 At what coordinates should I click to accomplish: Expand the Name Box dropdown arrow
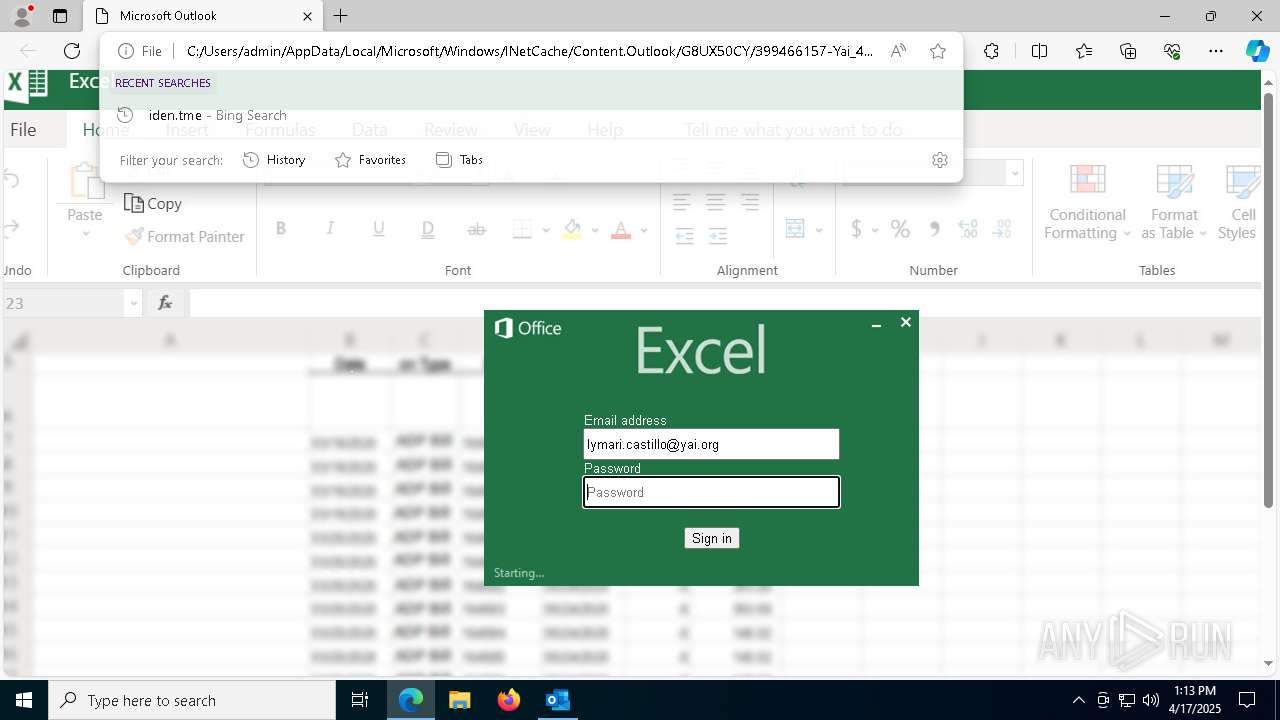point(134,303)
